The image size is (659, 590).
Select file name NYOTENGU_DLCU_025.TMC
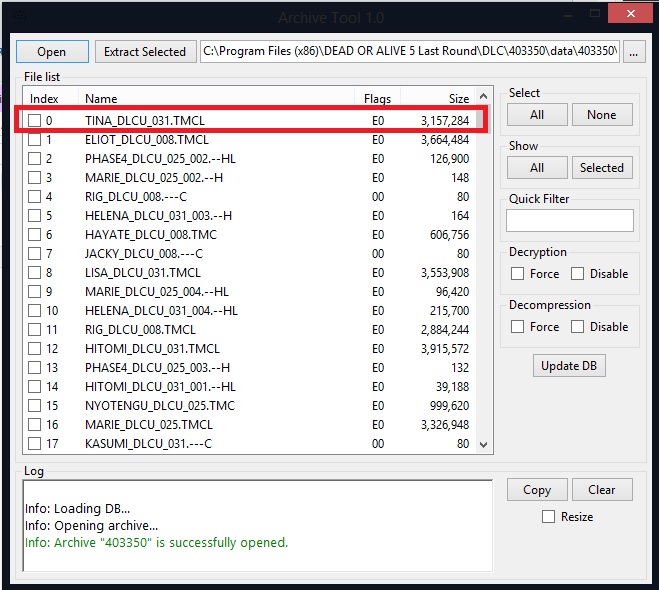click(160, 406)
